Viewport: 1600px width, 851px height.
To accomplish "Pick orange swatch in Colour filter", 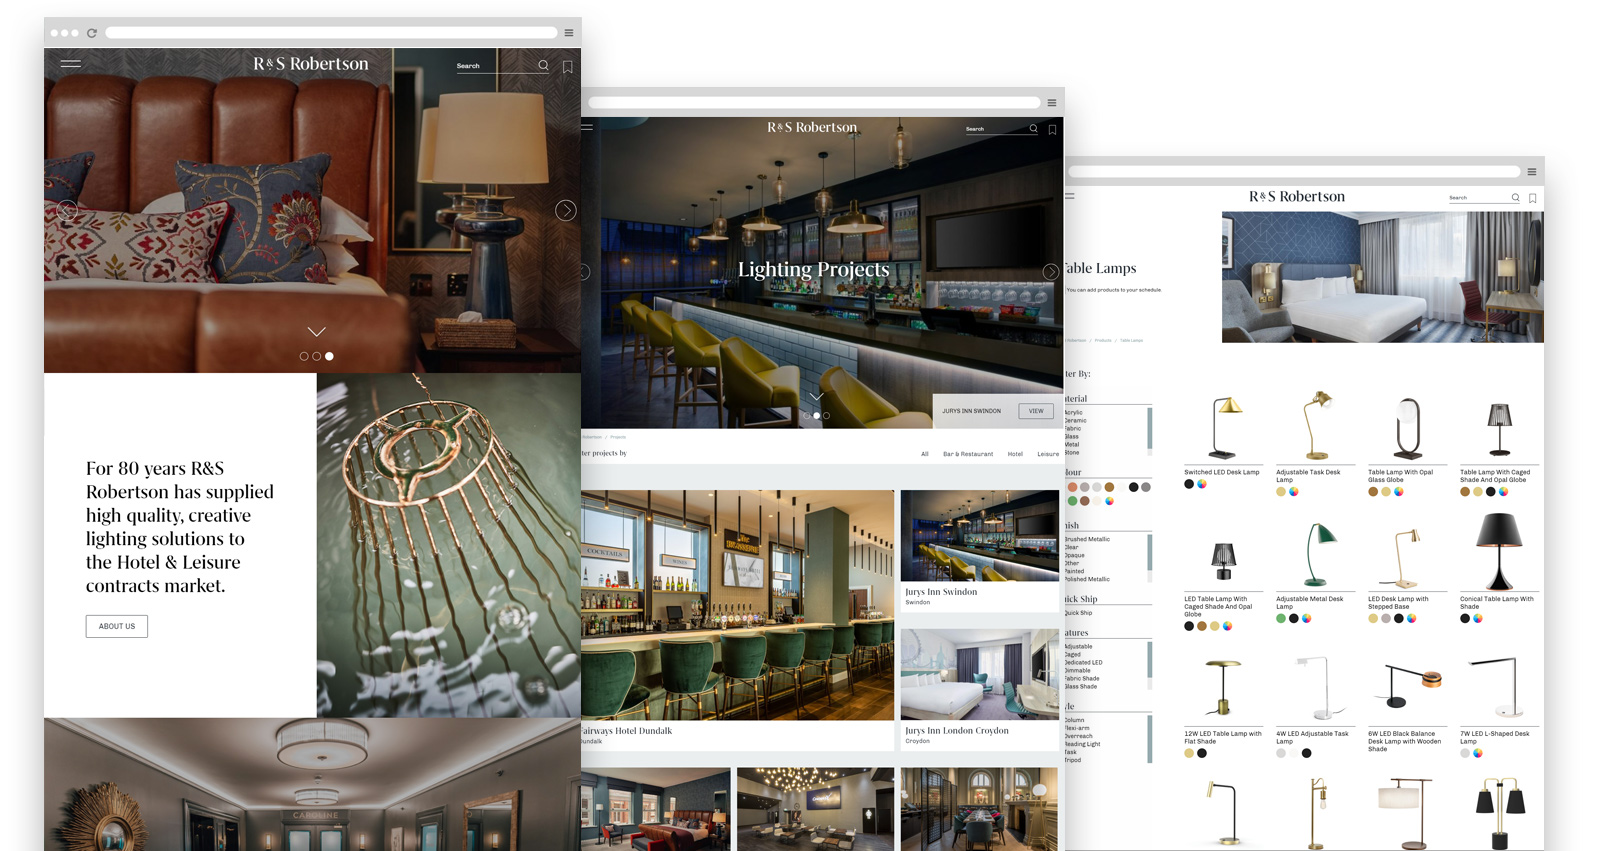I will point(1072,487).
